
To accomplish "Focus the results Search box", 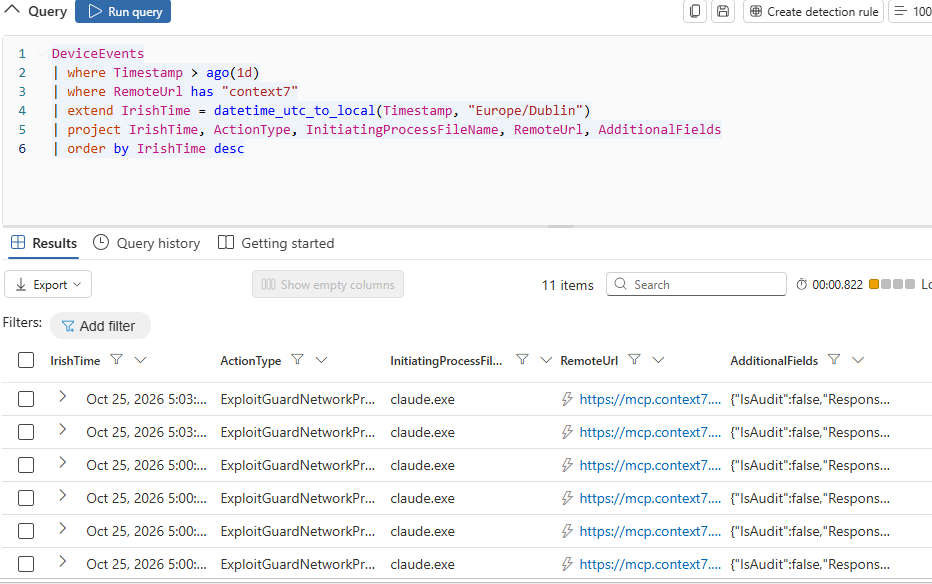I will [x=696, y=285].
